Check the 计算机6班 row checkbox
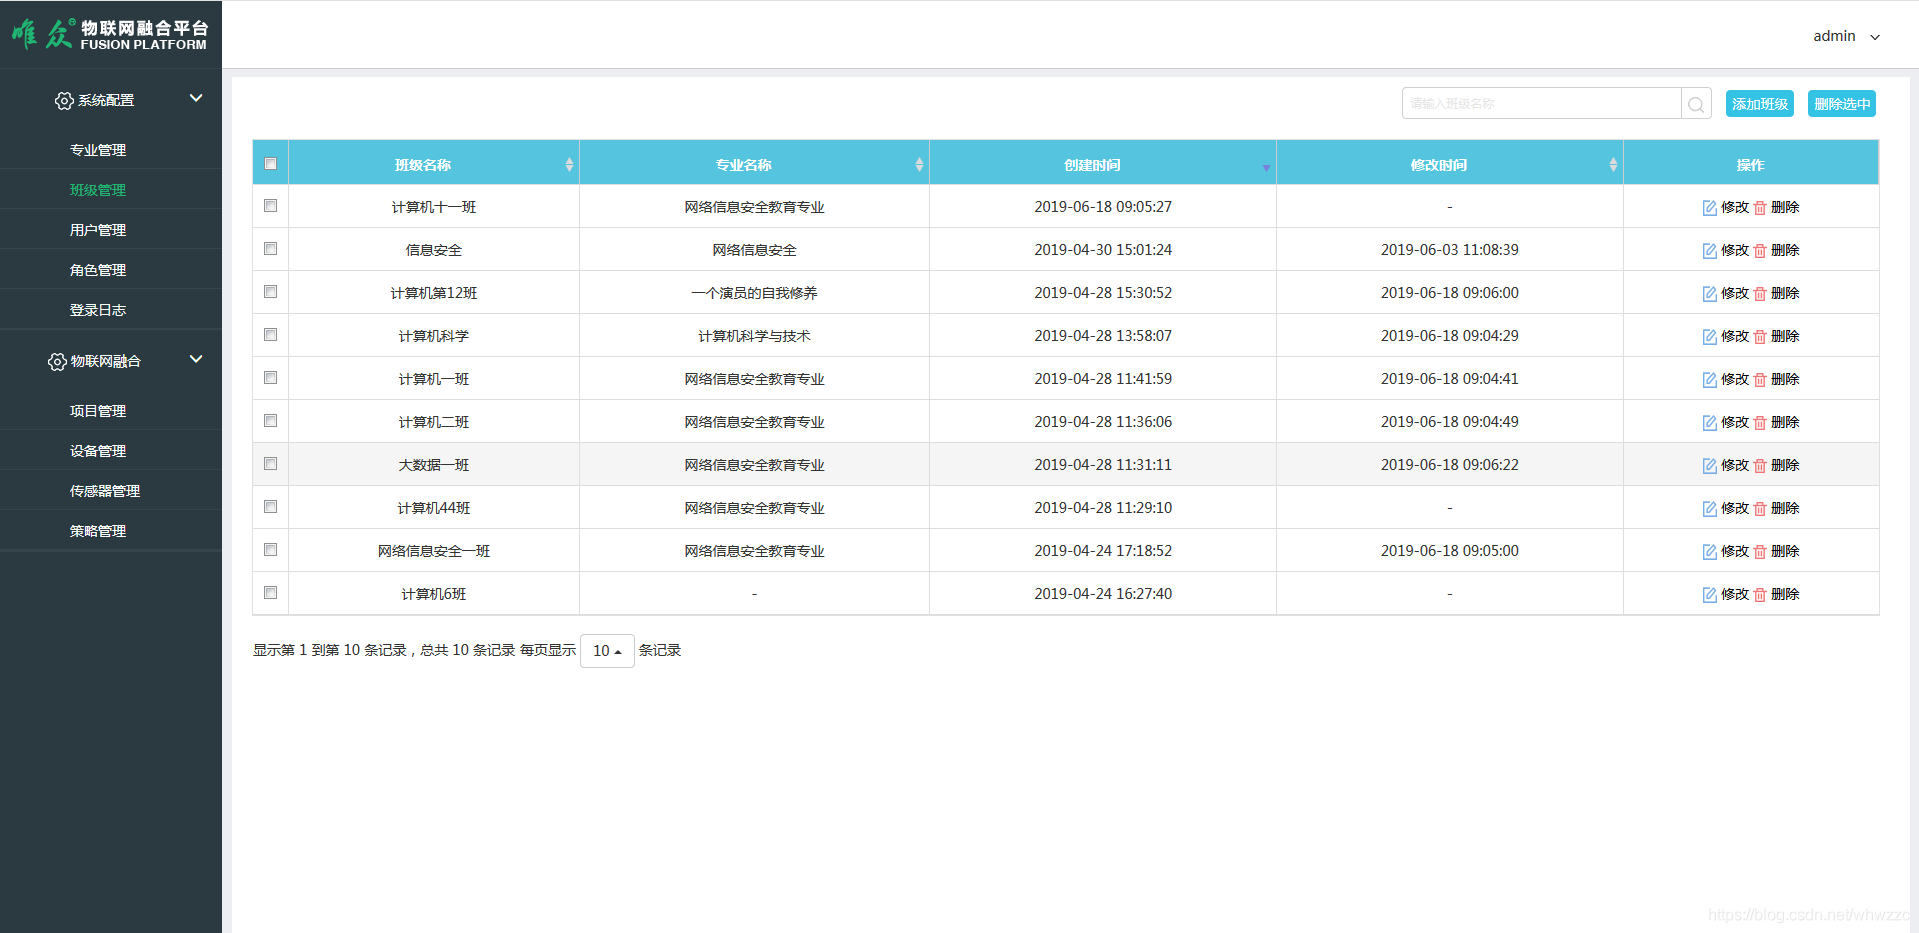The height and width of the screenshot is (933, 1919). [x=270, y=593]
